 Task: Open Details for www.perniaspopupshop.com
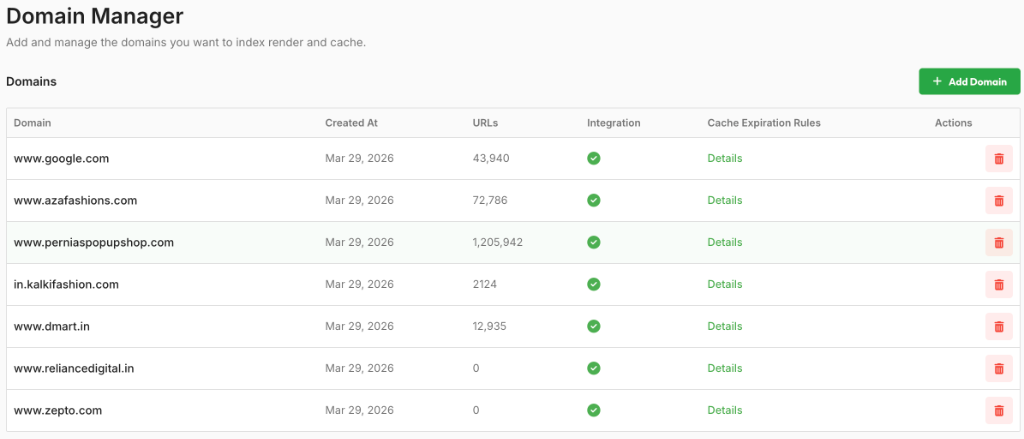[x=725, y=242]
